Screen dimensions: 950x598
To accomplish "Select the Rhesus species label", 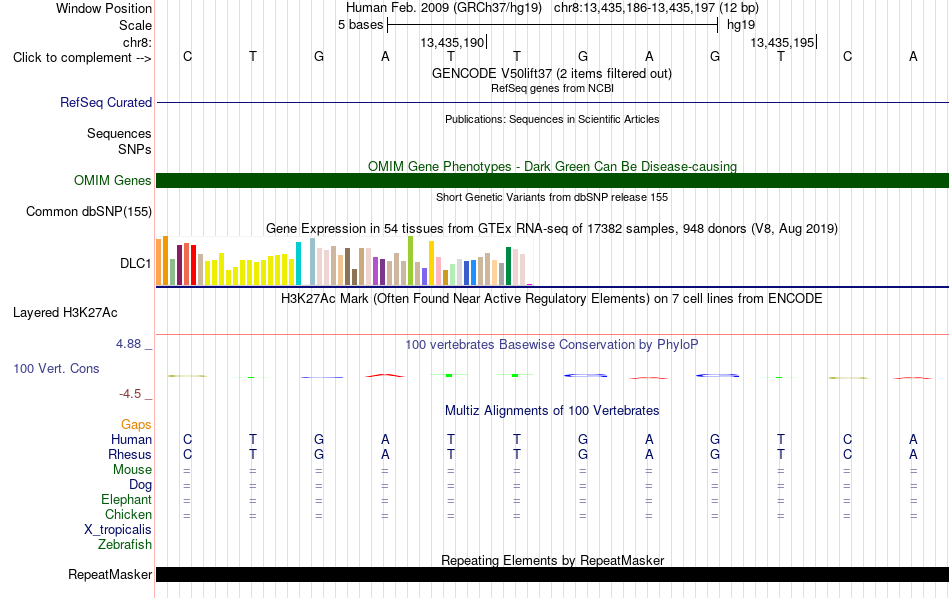I will [x=130, y=454].
